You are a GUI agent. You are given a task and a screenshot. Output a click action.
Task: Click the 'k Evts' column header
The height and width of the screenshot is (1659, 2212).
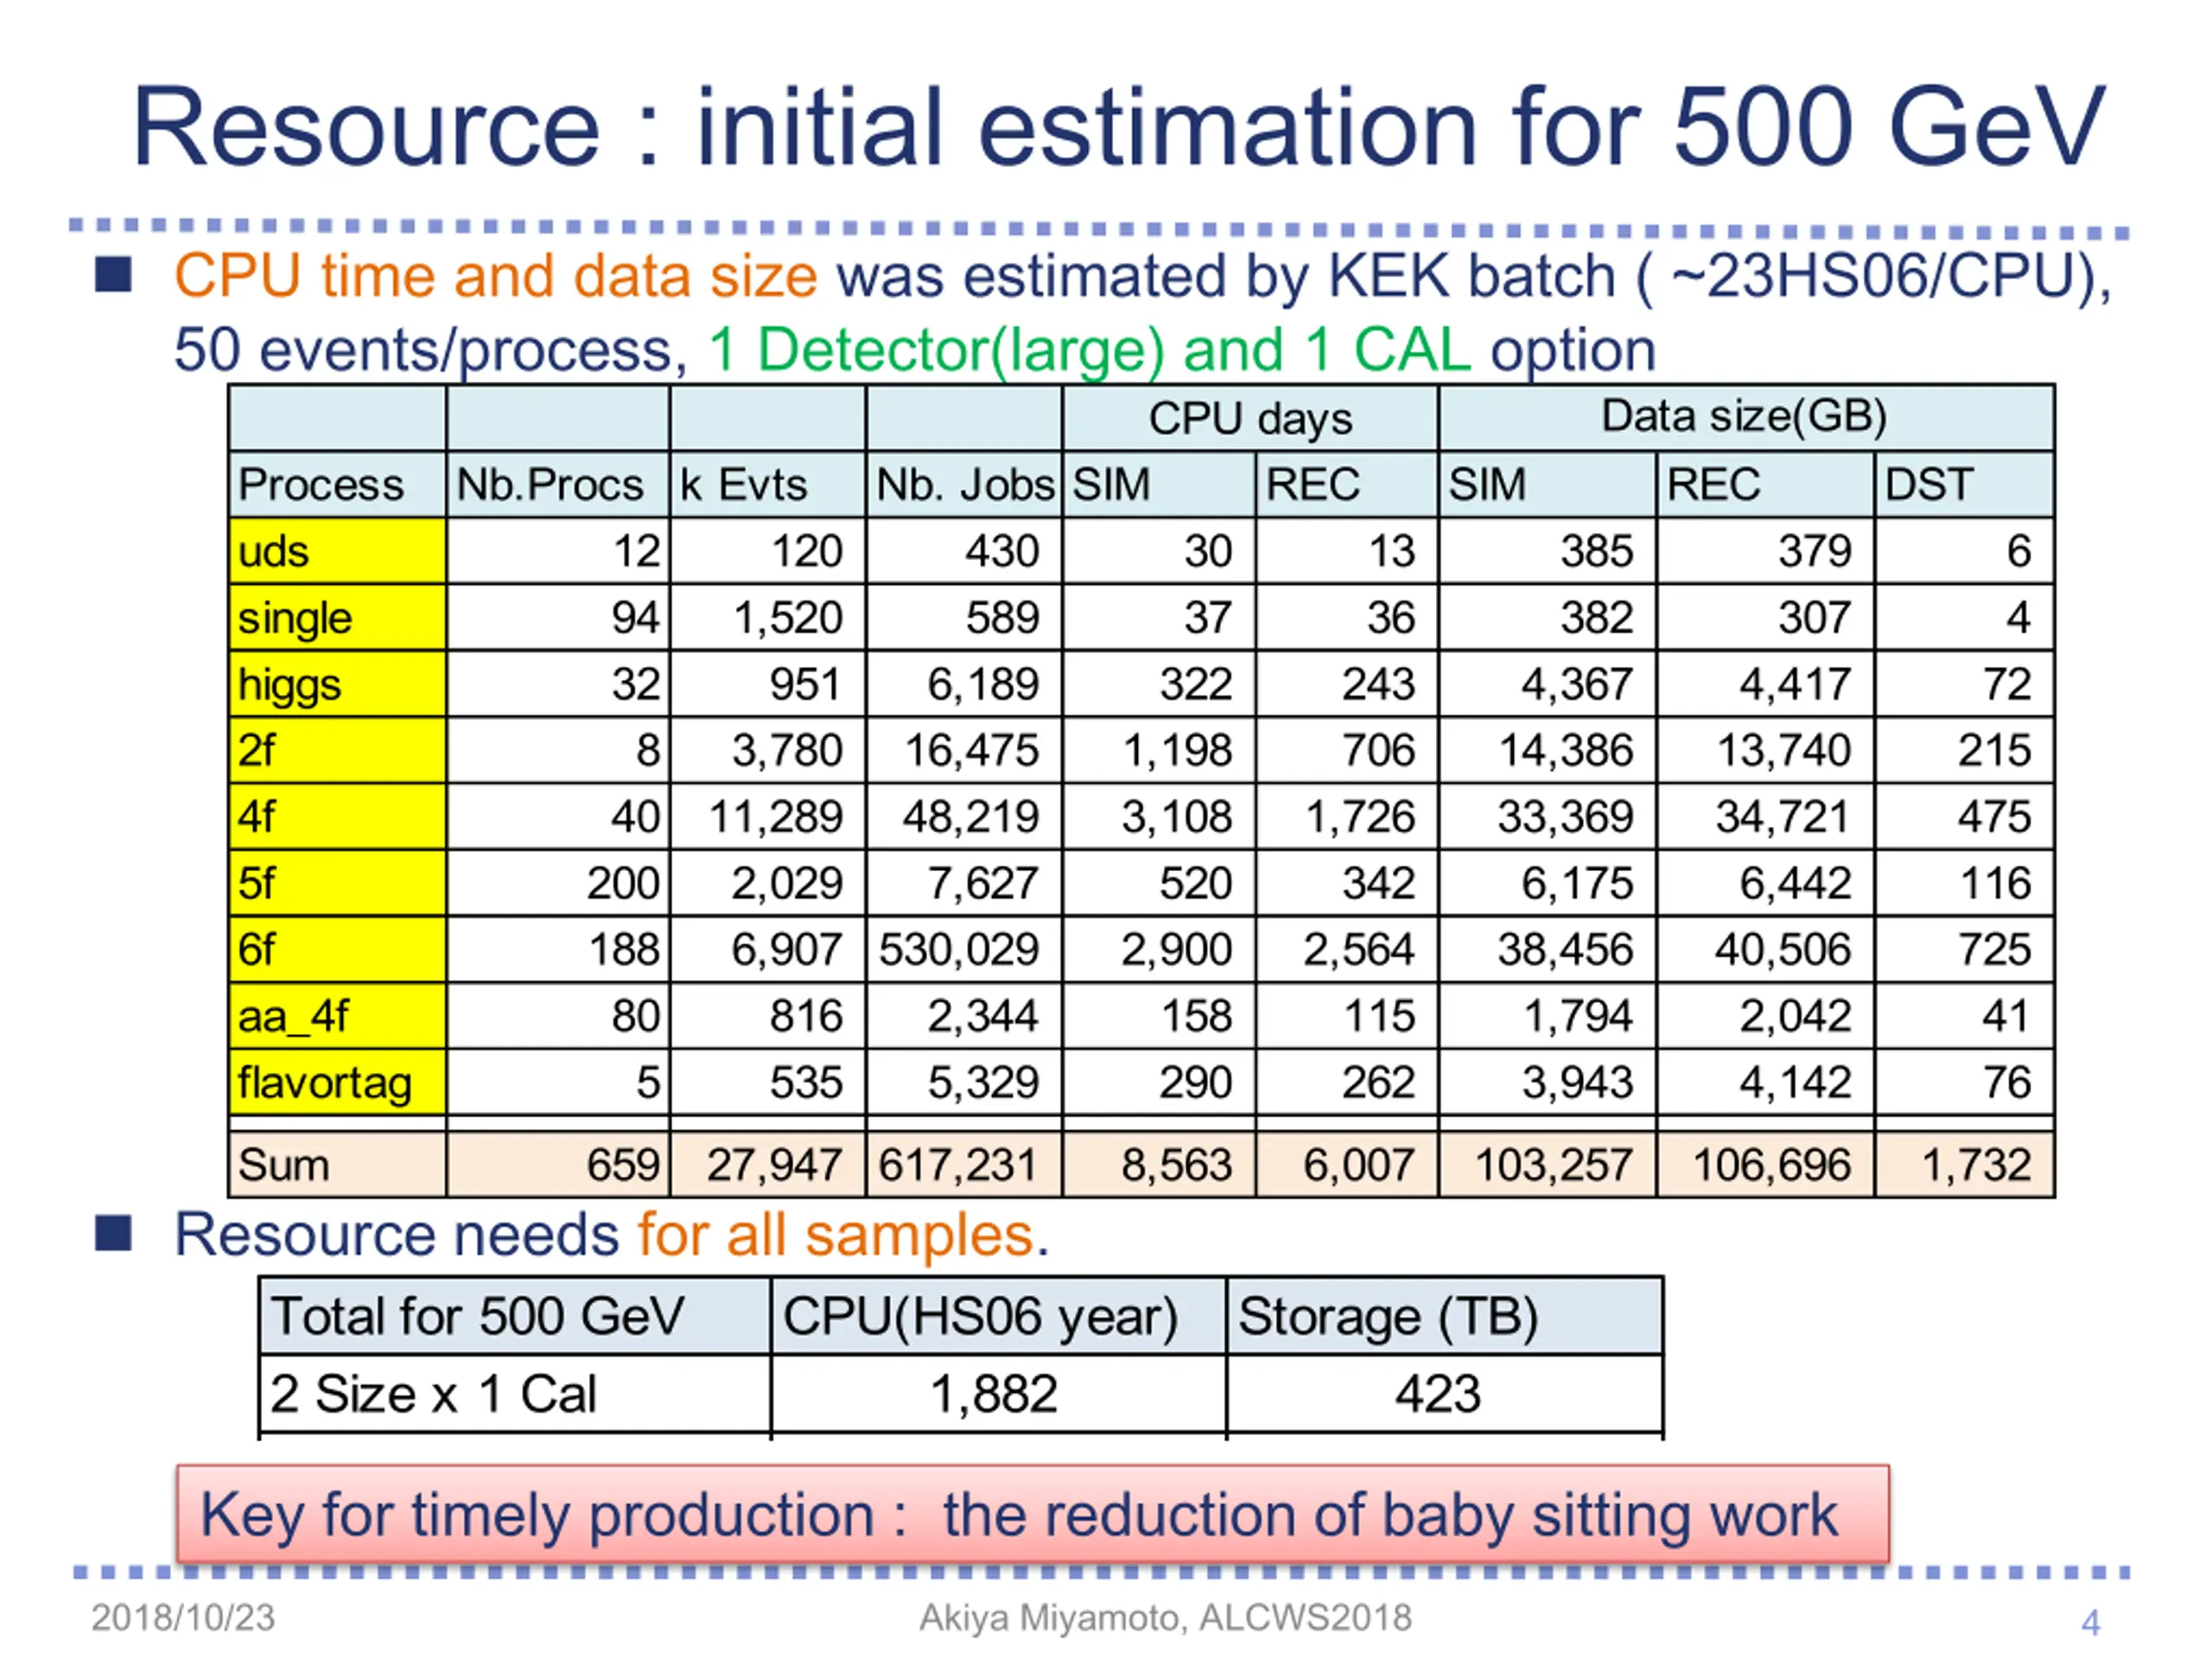pyautogui.click(x=767, y=485)
